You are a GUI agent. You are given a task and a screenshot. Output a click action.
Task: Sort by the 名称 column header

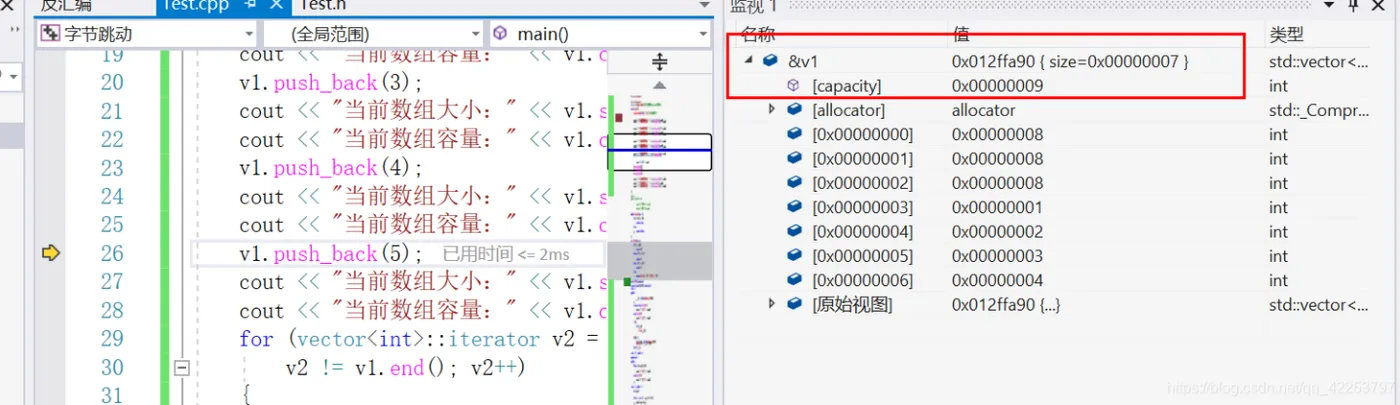point(758,35)
